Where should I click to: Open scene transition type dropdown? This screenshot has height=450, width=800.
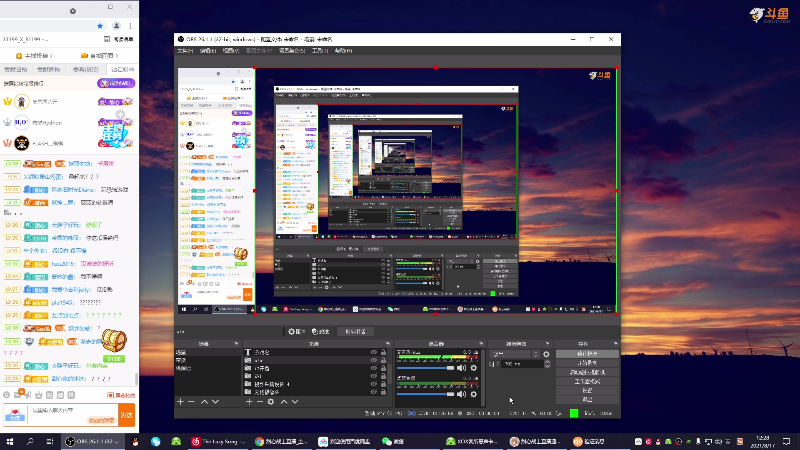pyautogui.click(x=514, y=354)
